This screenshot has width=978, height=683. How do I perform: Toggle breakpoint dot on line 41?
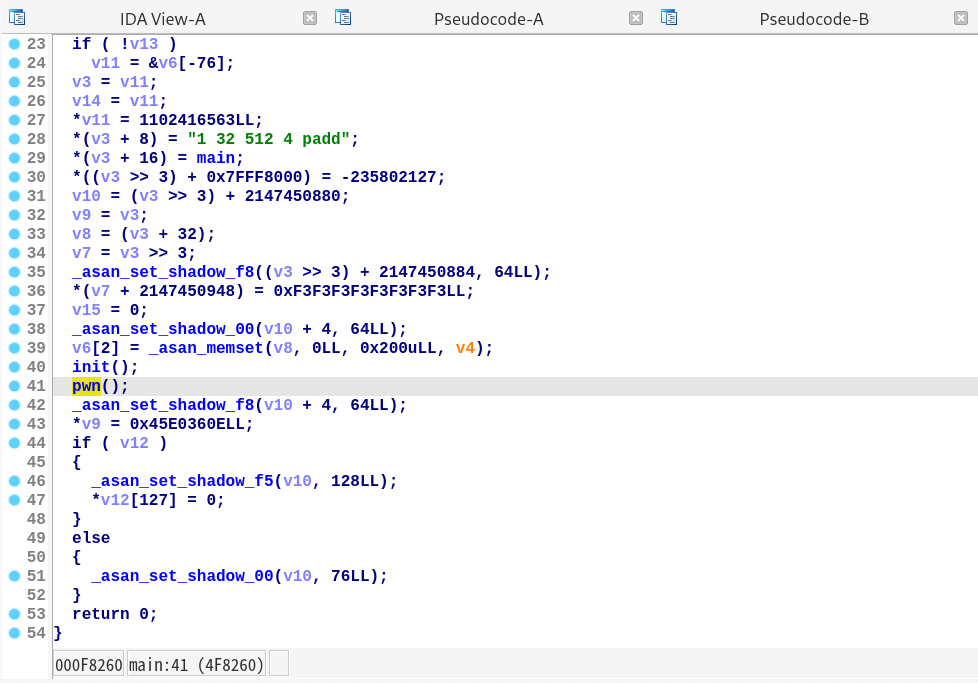pos(14,386)
